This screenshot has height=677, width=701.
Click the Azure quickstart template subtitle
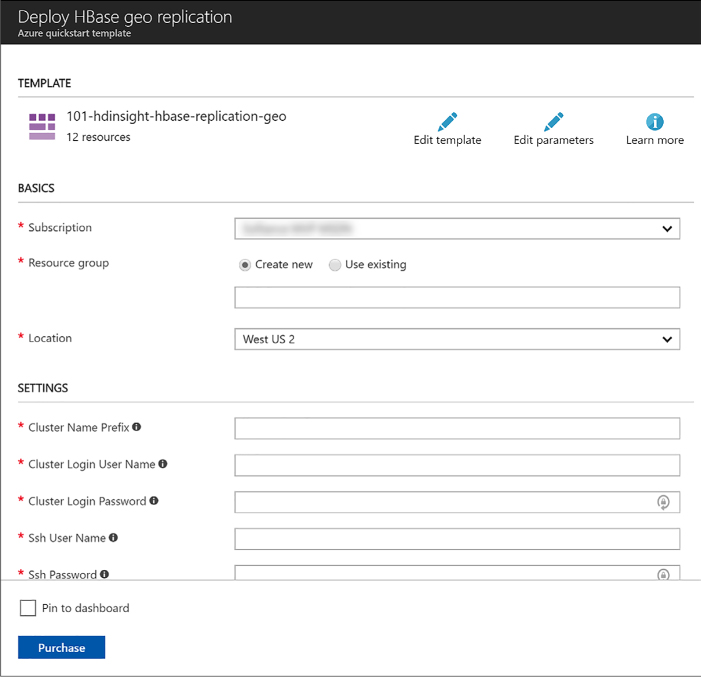(74, 34)
